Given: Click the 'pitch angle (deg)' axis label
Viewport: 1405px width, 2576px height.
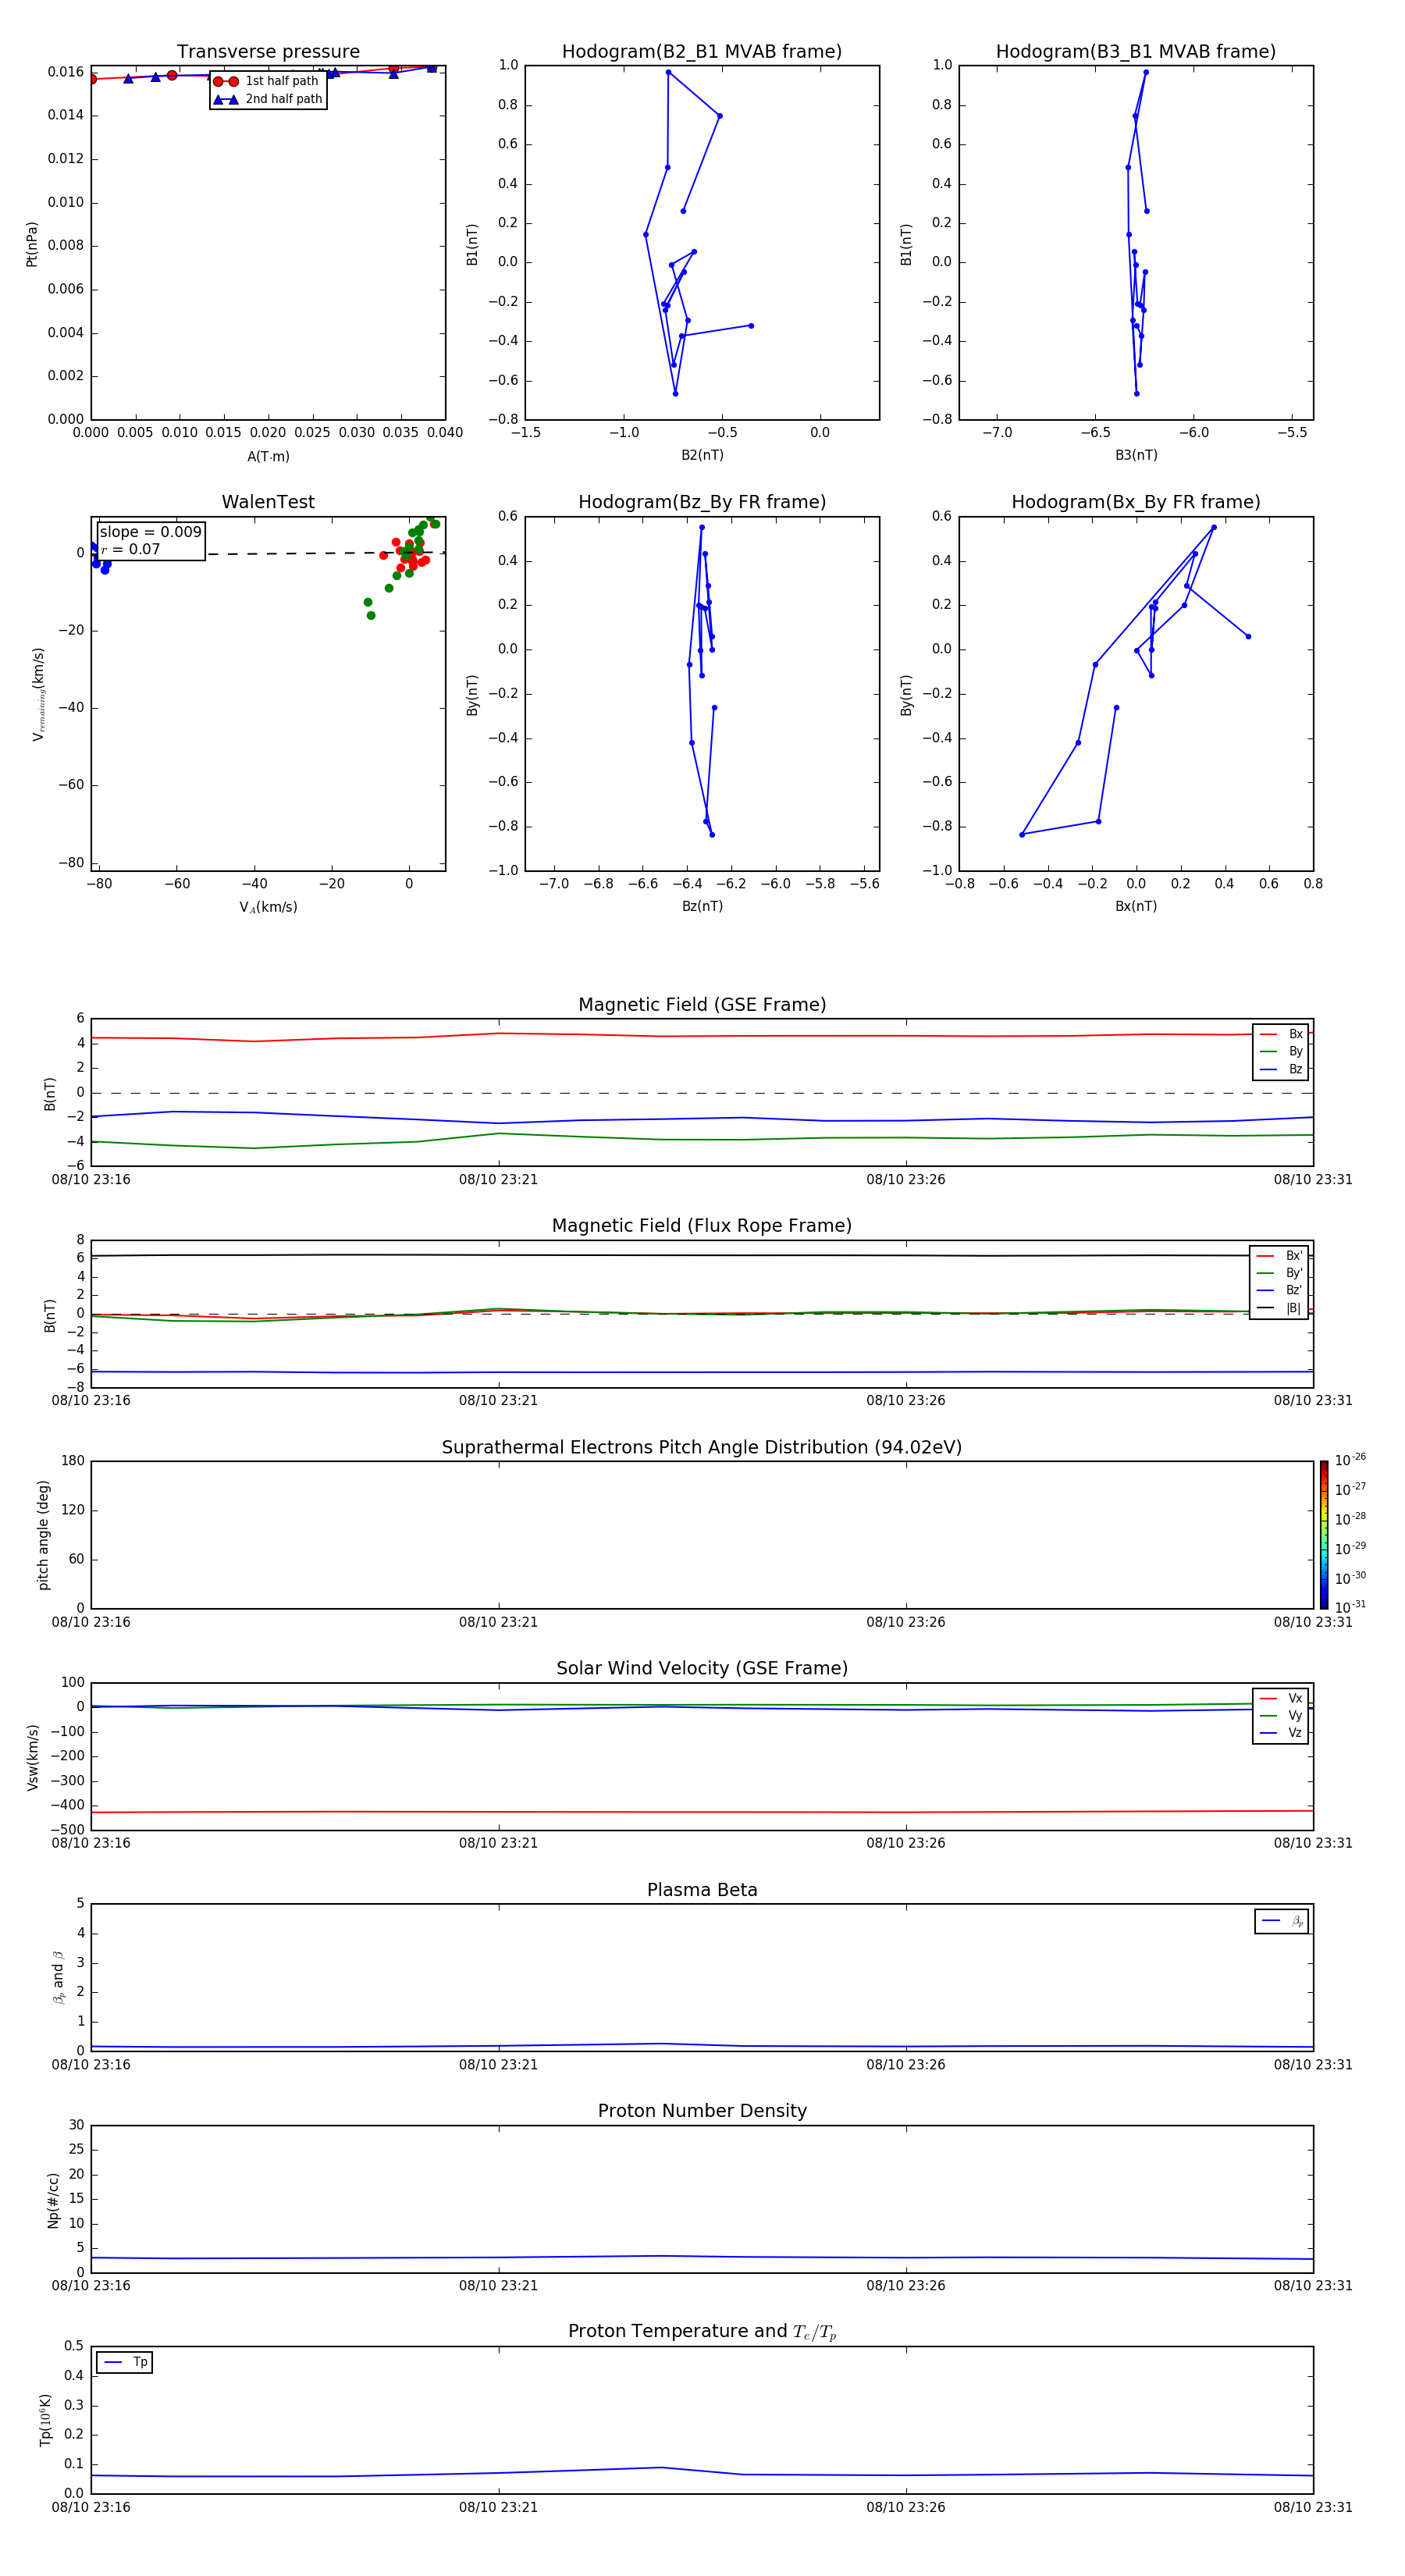Looking at the screenshot, I should [43, 1535].
